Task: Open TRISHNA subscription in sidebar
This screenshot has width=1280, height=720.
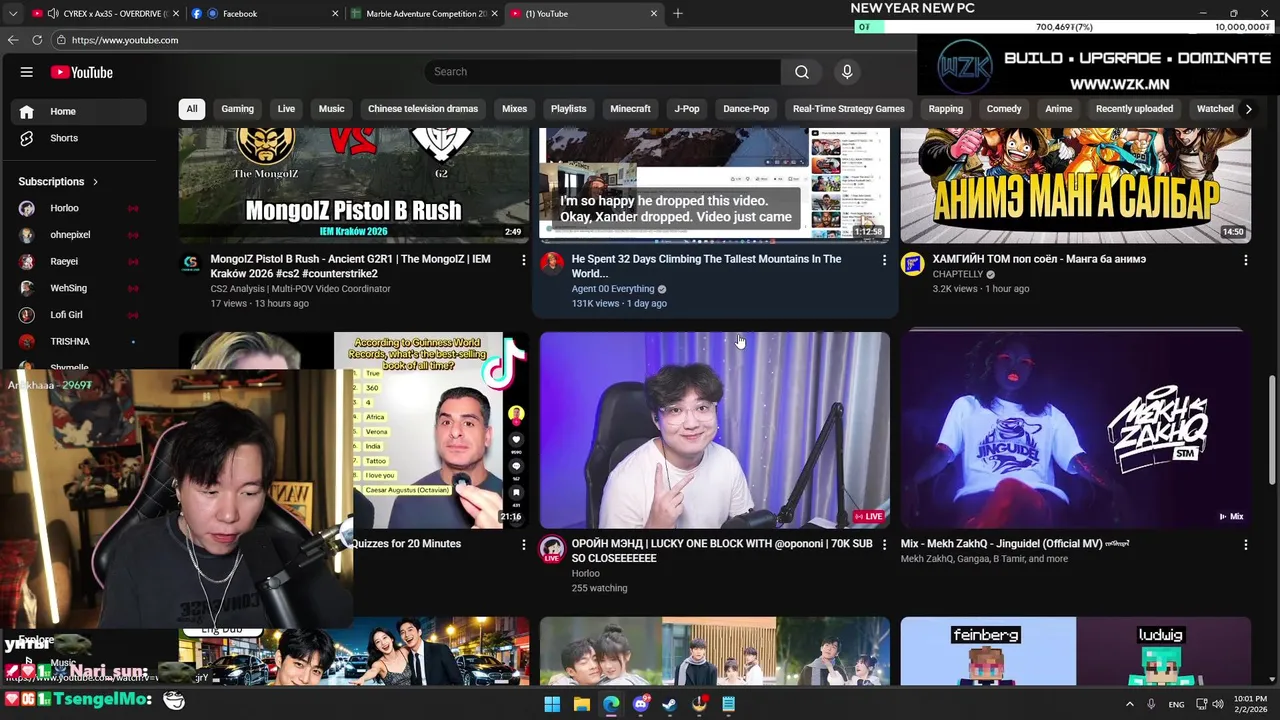Action: [x=78, y=342]
